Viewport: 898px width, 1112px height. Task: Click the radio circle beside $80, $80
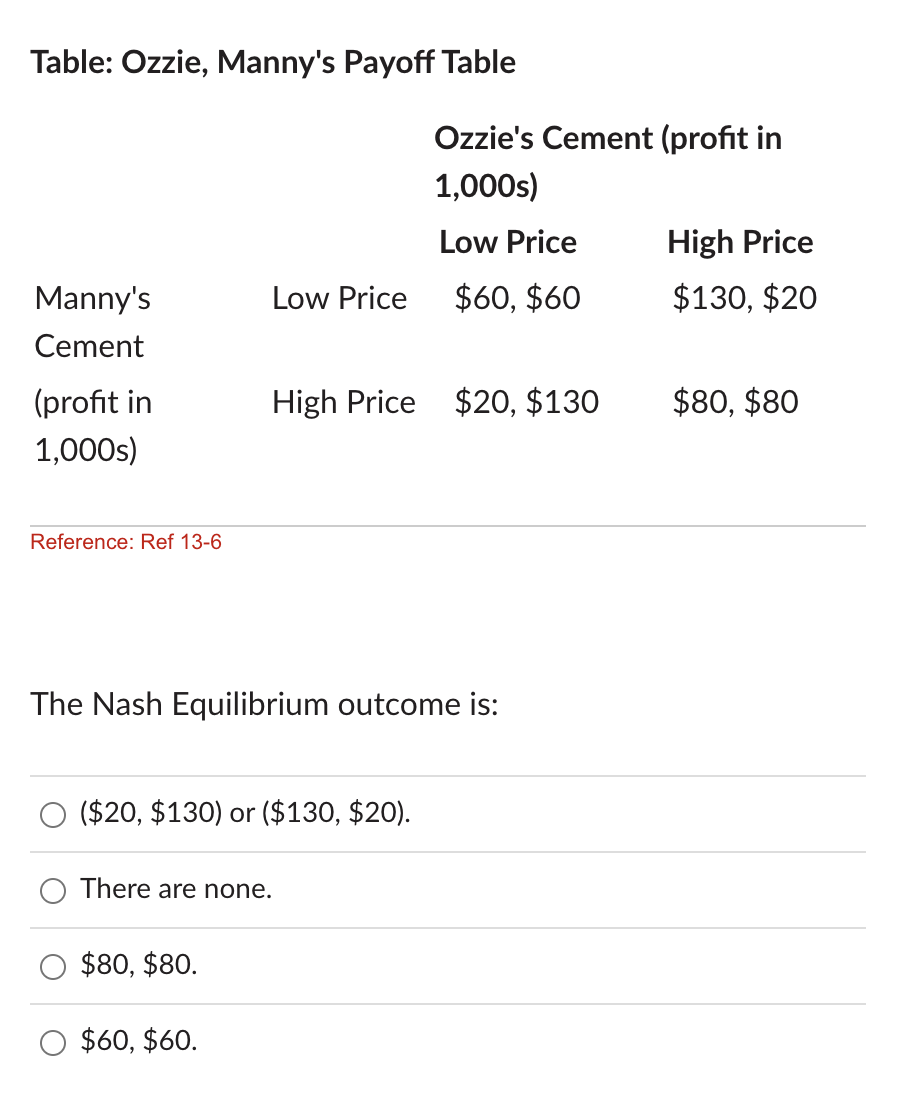pyautogui.click(x=52, y=966)
